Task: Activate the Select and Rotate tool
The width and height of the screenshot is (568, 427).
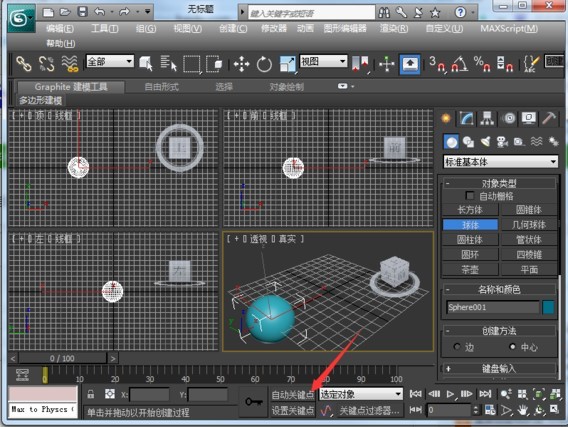Action: pos(264,64)
